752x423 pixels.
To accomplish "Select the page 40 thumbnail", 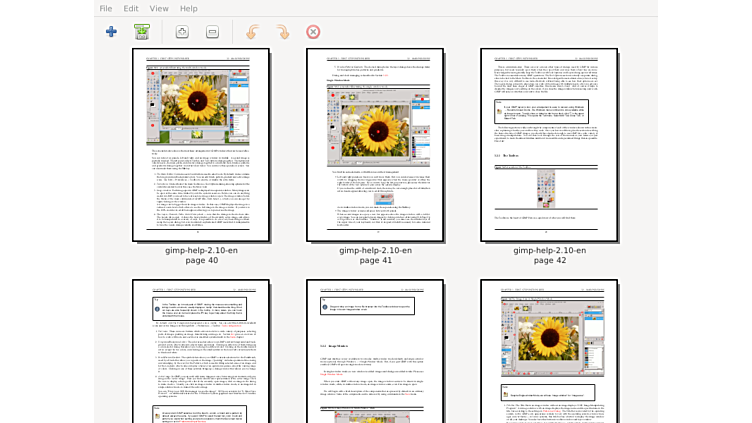I will pos(201,145).
